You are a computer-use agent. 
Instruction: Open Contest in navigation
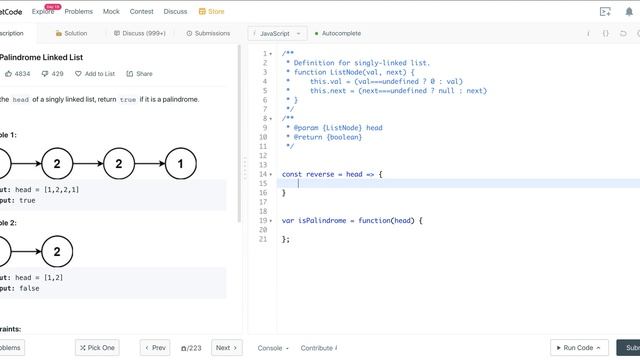(x=141, y=11)
